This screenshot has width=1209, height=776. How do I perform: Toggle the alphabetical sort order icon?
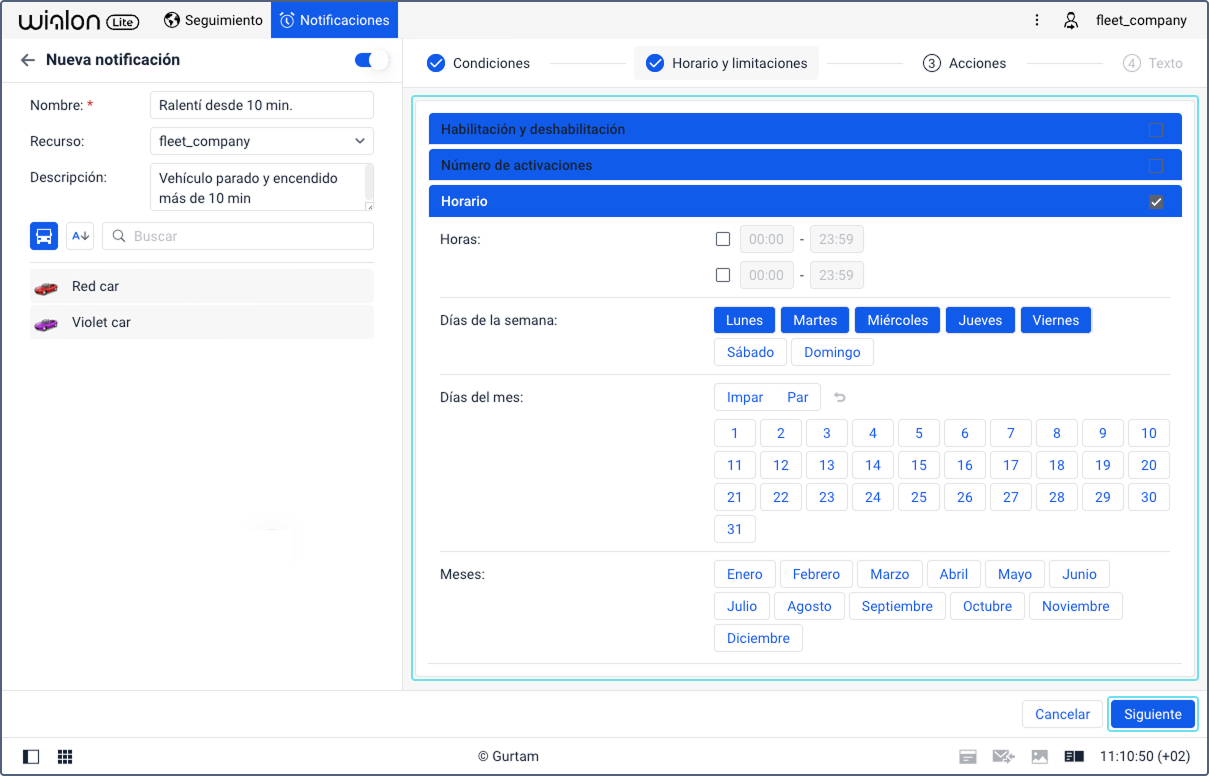click(80, 236)
